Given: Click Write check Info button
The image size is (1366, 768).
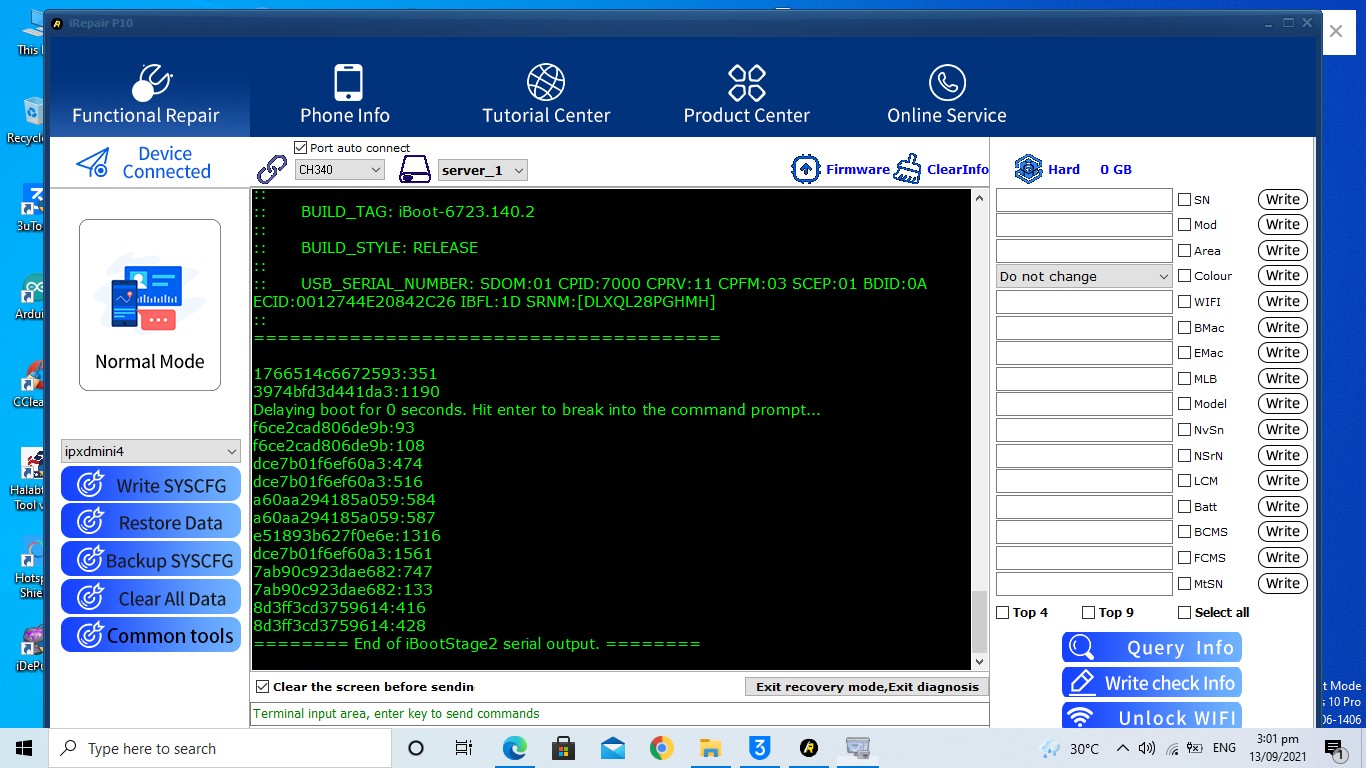Looking at the screenshot, I should pos(1152,683).
